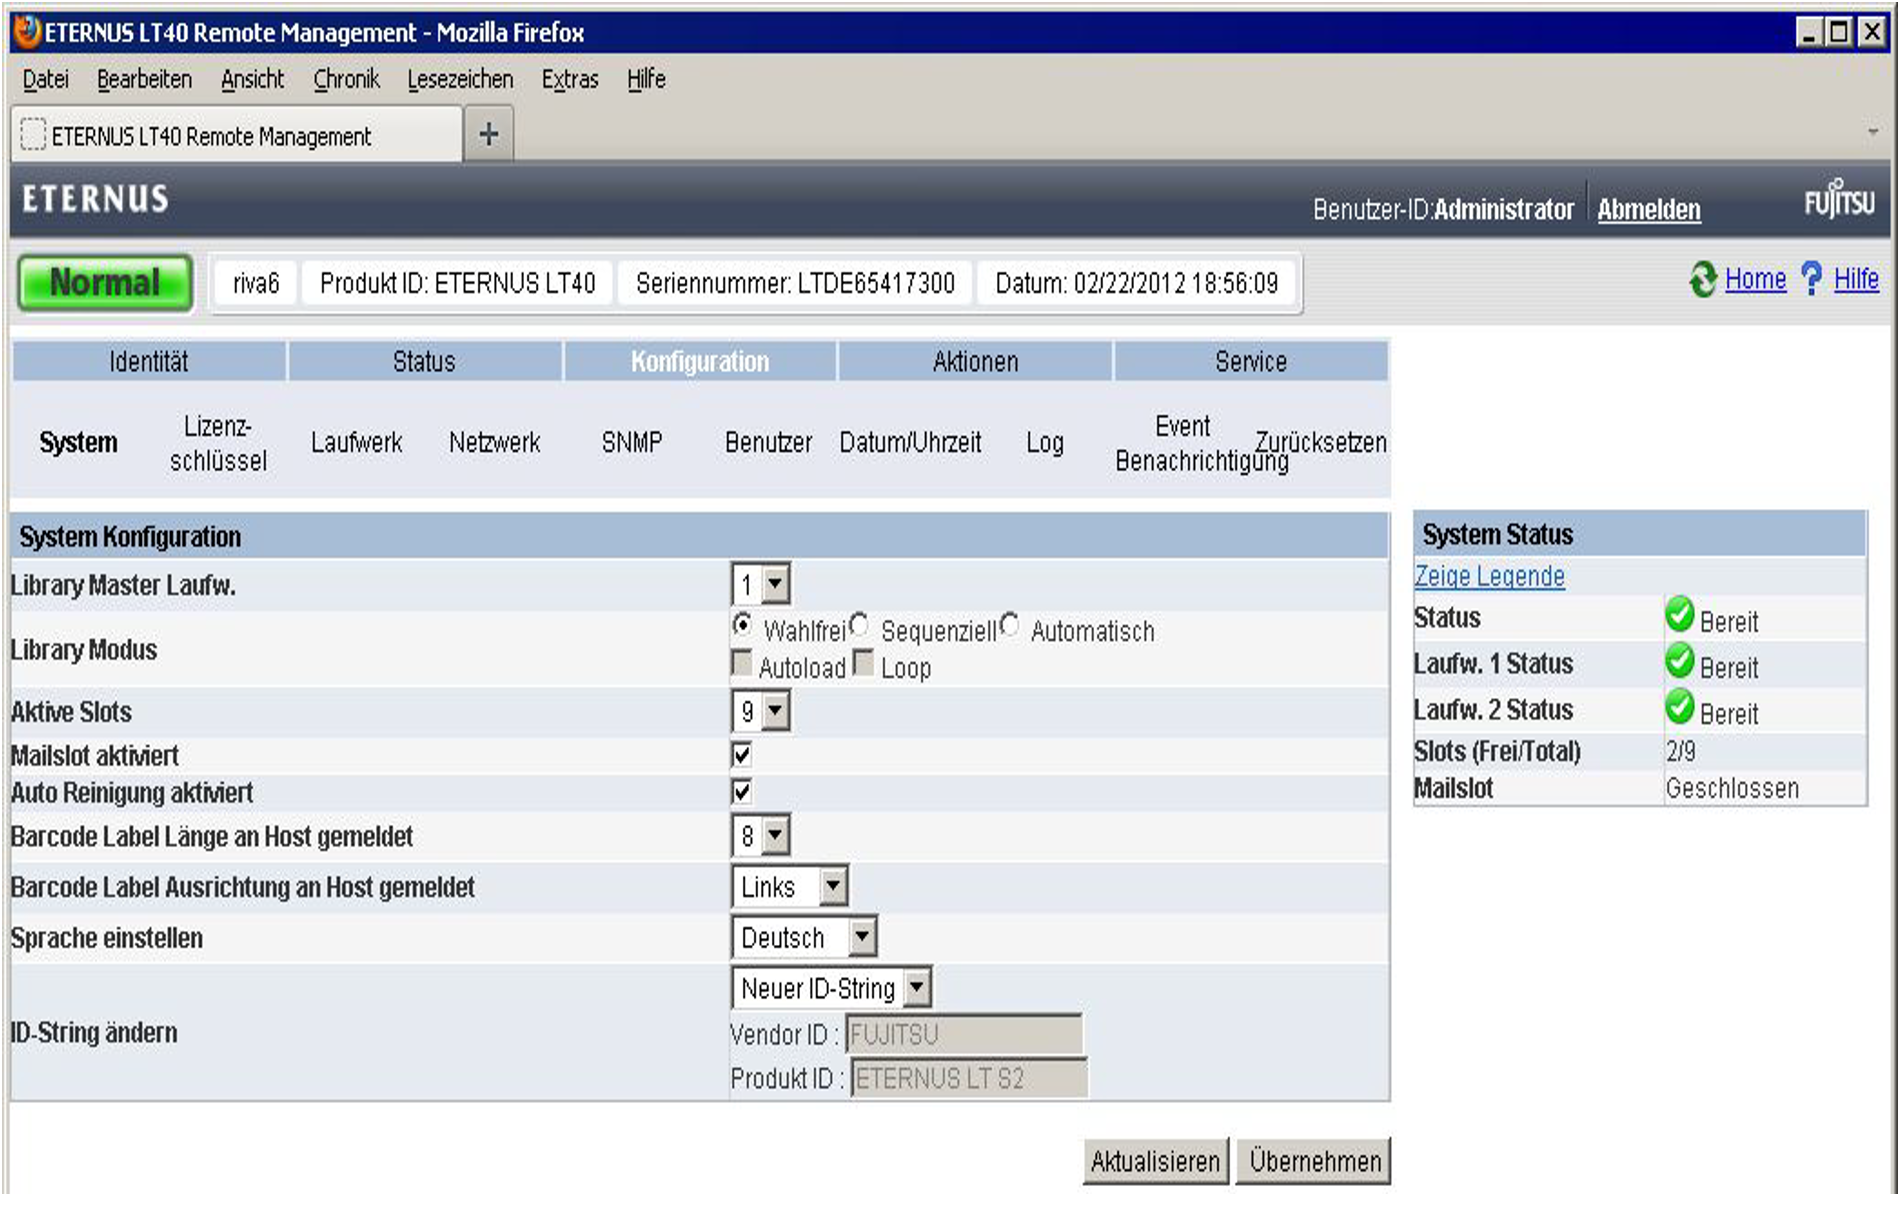The width and height of the screenshot is (1902, 1208).
Task: Open the System sub-tab
Action: pyautogui.click(x=78, y=442)
